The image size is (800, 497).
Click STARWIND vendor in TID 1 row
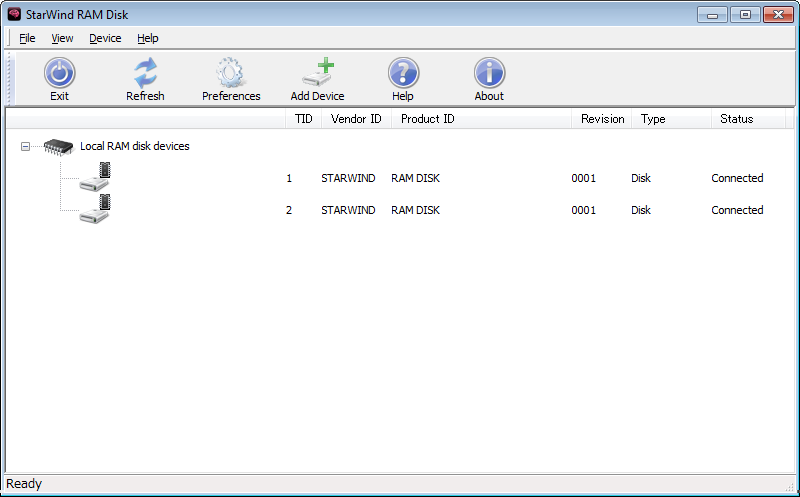pos(348,178)
